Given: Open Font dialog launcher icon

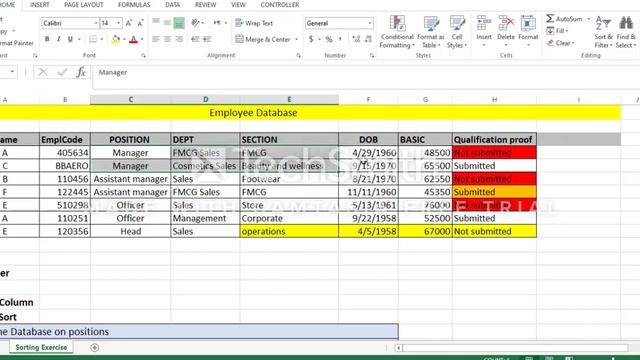Looking at the screenshot, I should (x=144, y=56).
